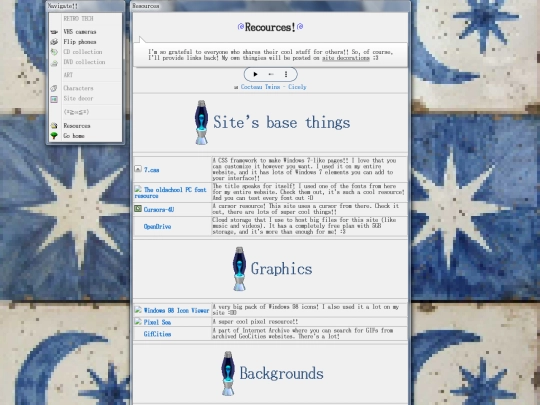Screen dimensions: 540x405
Task: Open the Cursors-4U link
Action: tap(159, 209)
